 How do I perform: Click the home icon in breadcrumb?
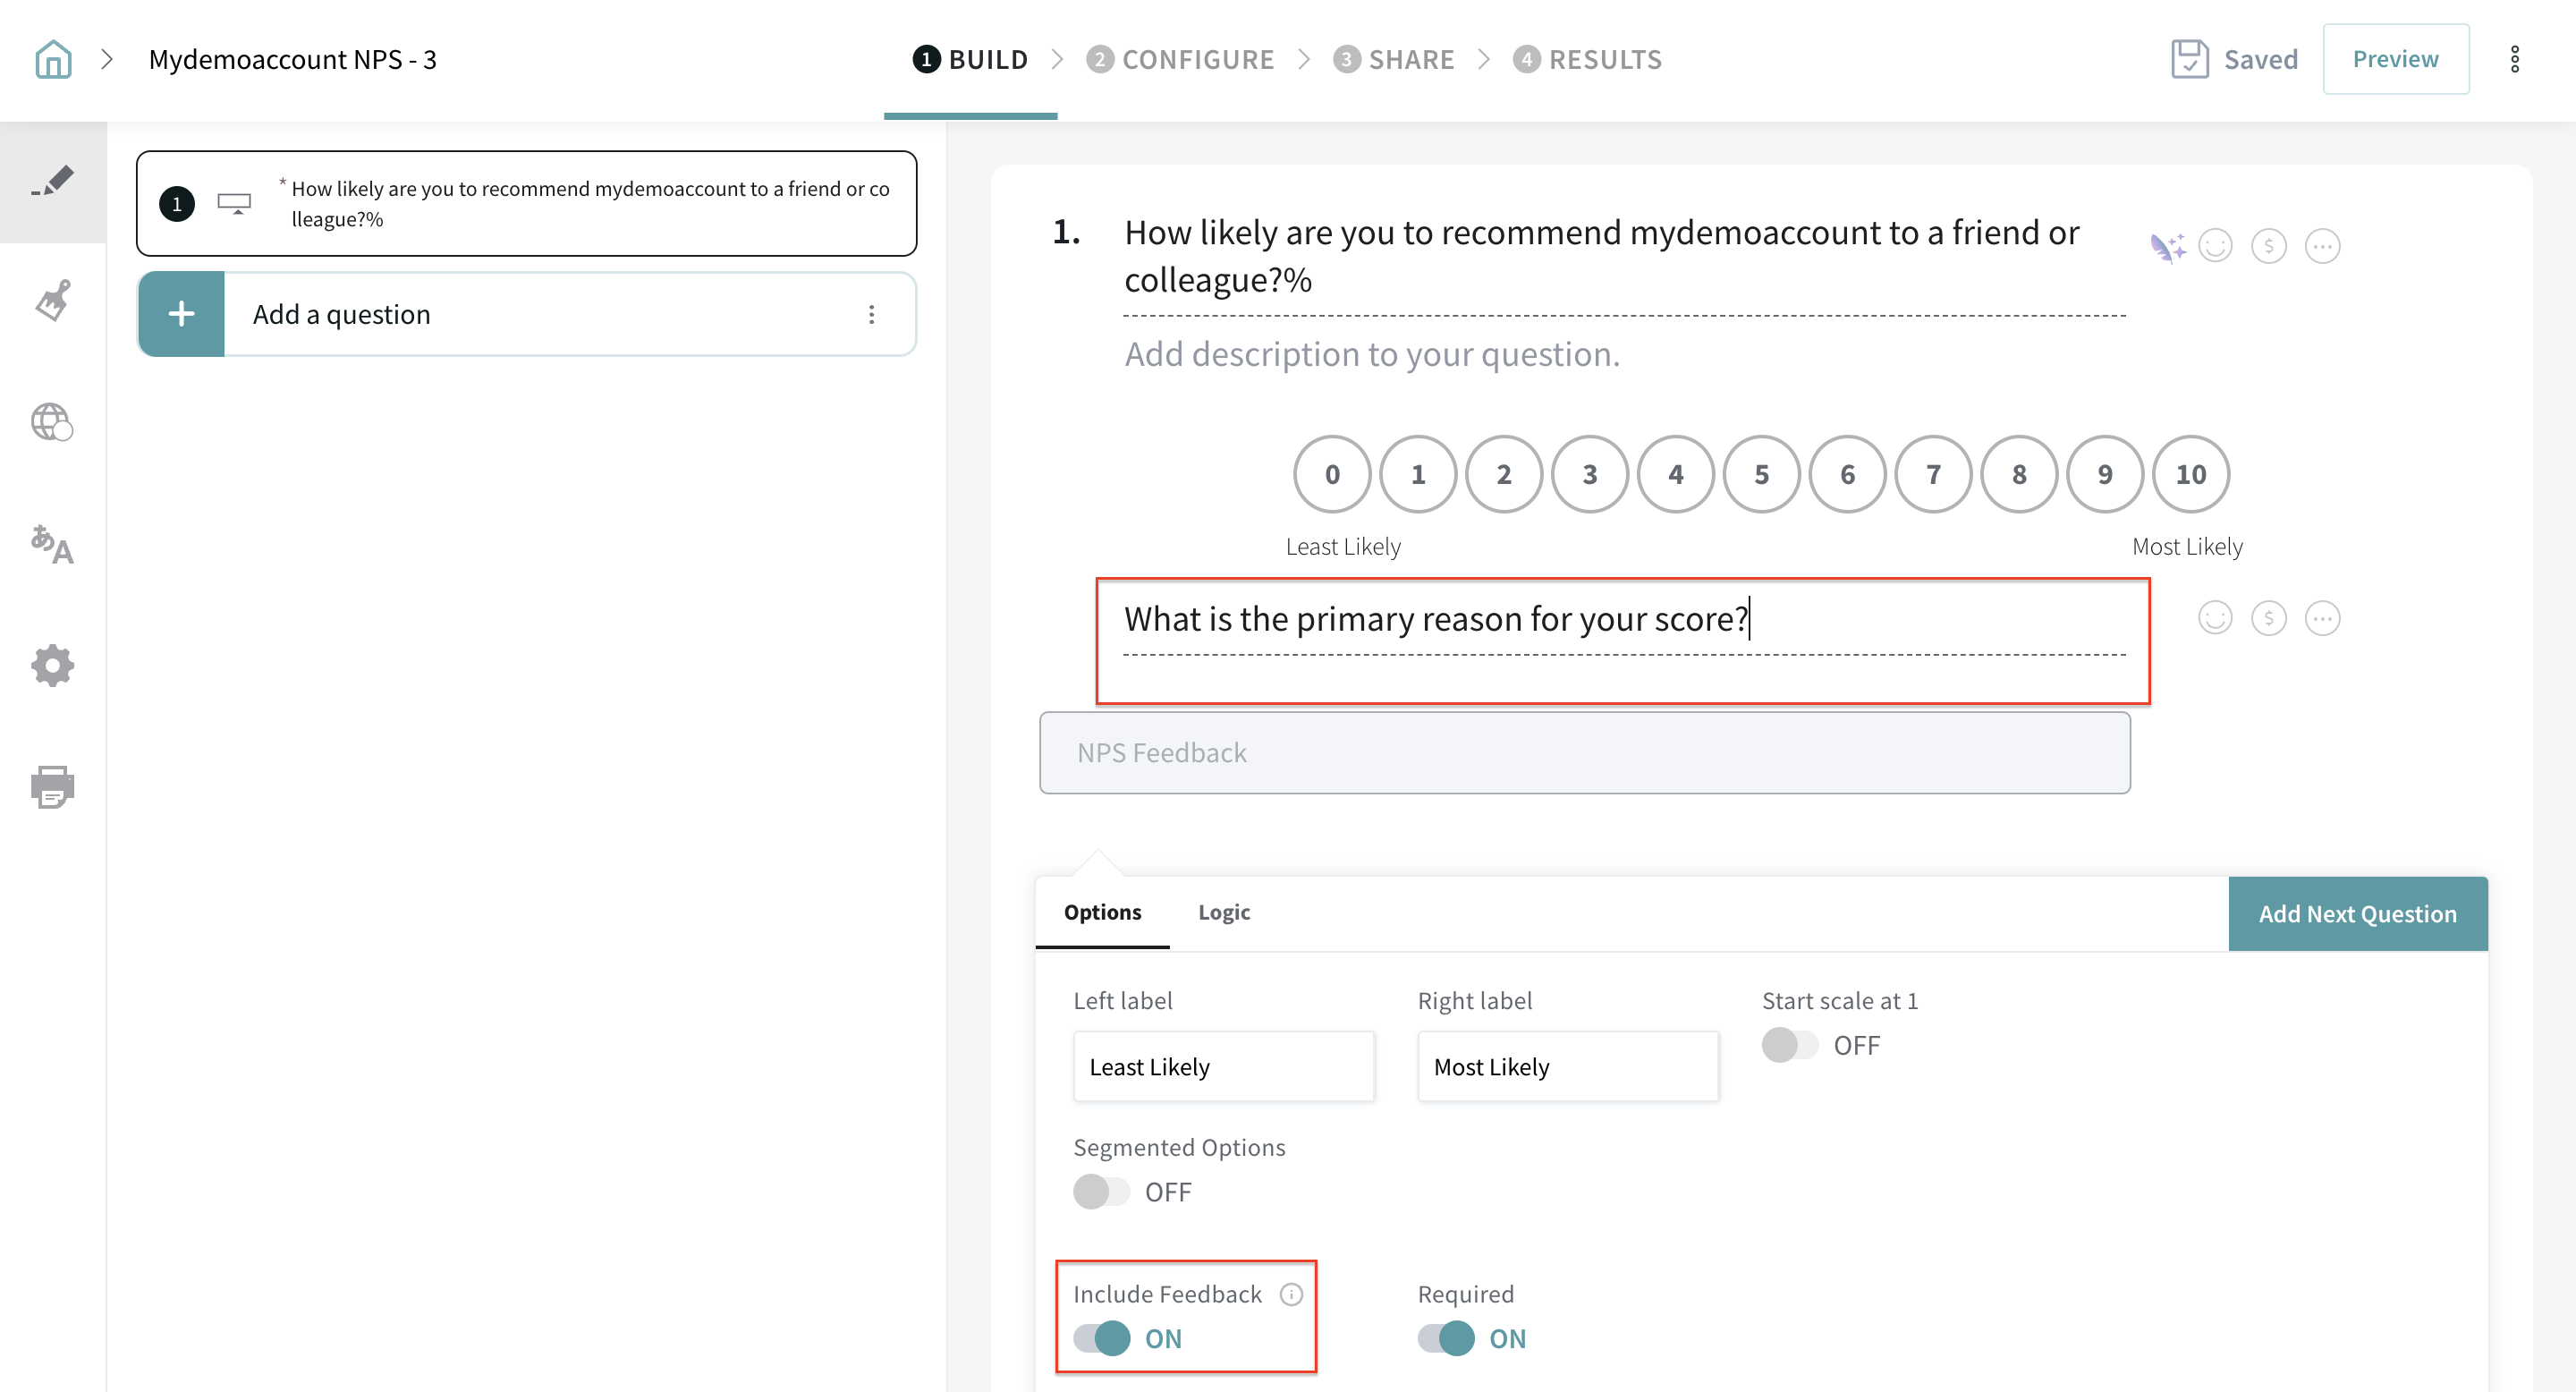click(53, 59)
